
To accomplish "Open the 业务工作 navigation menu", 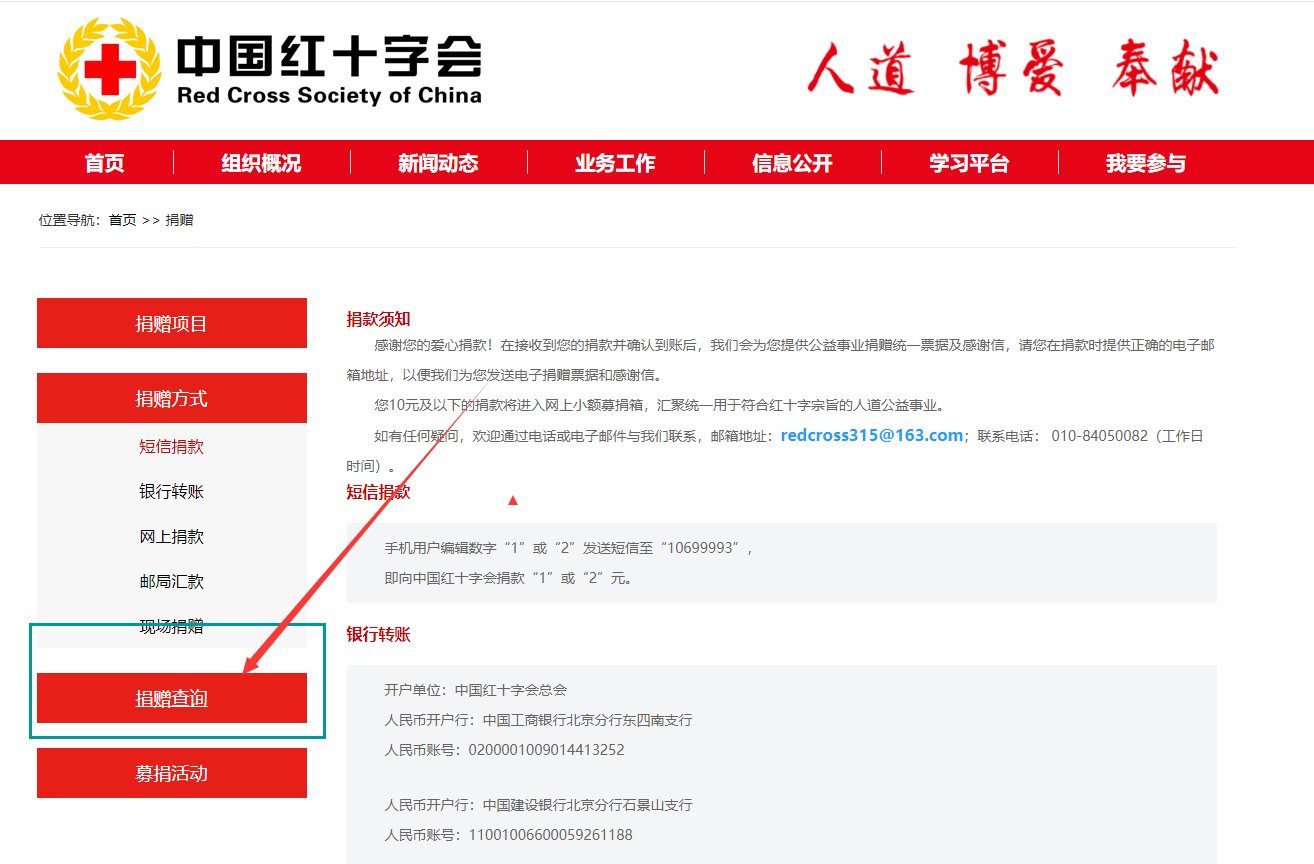I will (x=614, y=162).
